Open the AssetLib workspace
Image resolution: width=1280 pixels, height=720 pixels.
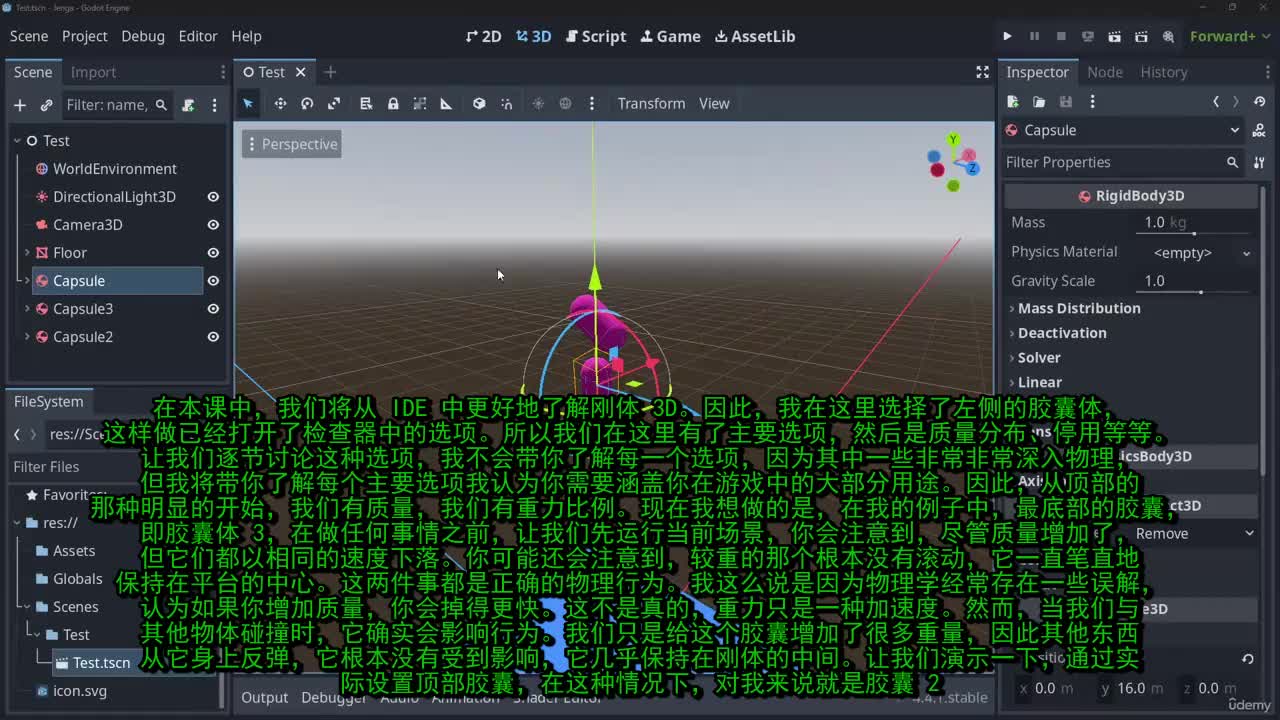tap(755, 36)
